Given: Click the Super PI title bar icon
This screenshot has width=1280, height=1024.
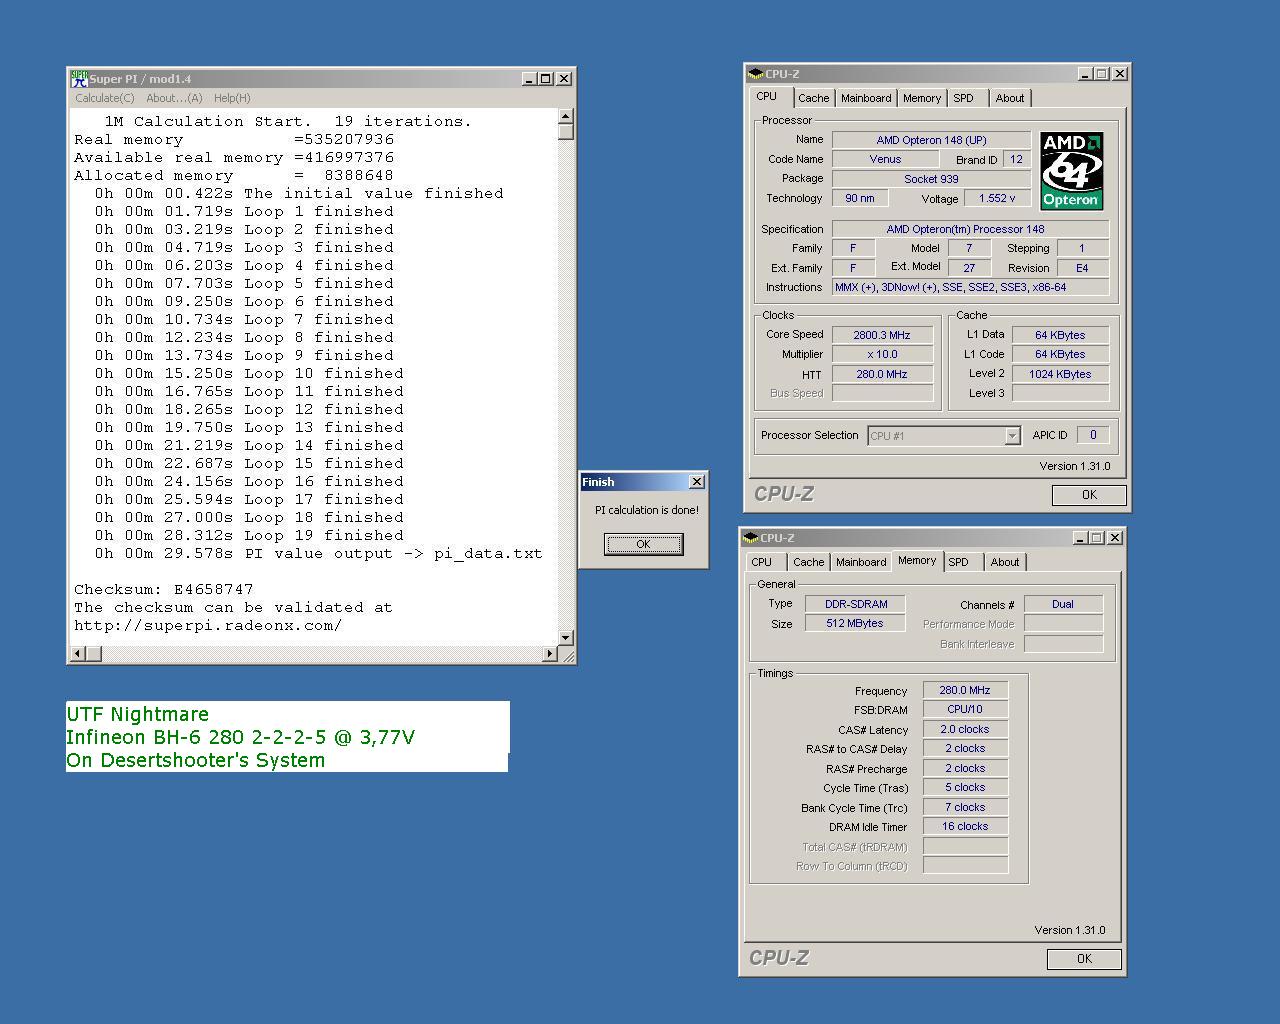Looking at the screenshot, I should [79, 79].
